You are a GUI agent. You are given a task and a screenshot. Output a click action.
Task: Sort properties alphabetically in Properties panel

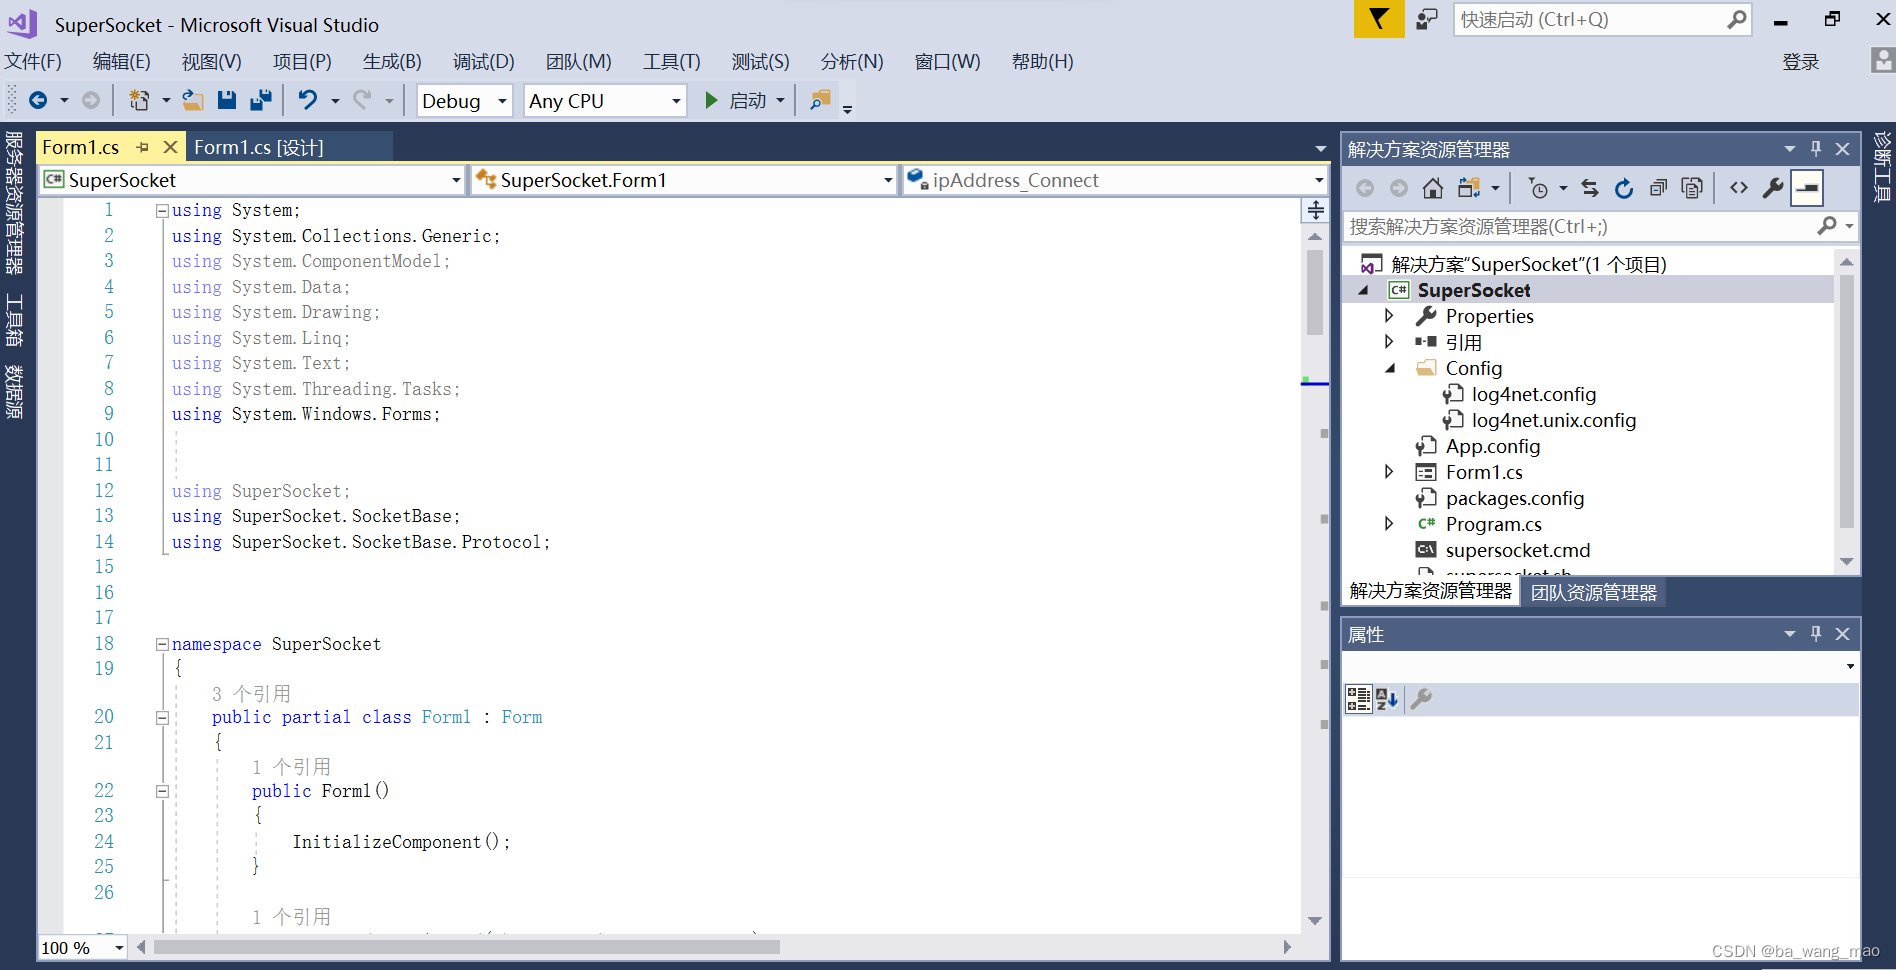(1386, 699)
